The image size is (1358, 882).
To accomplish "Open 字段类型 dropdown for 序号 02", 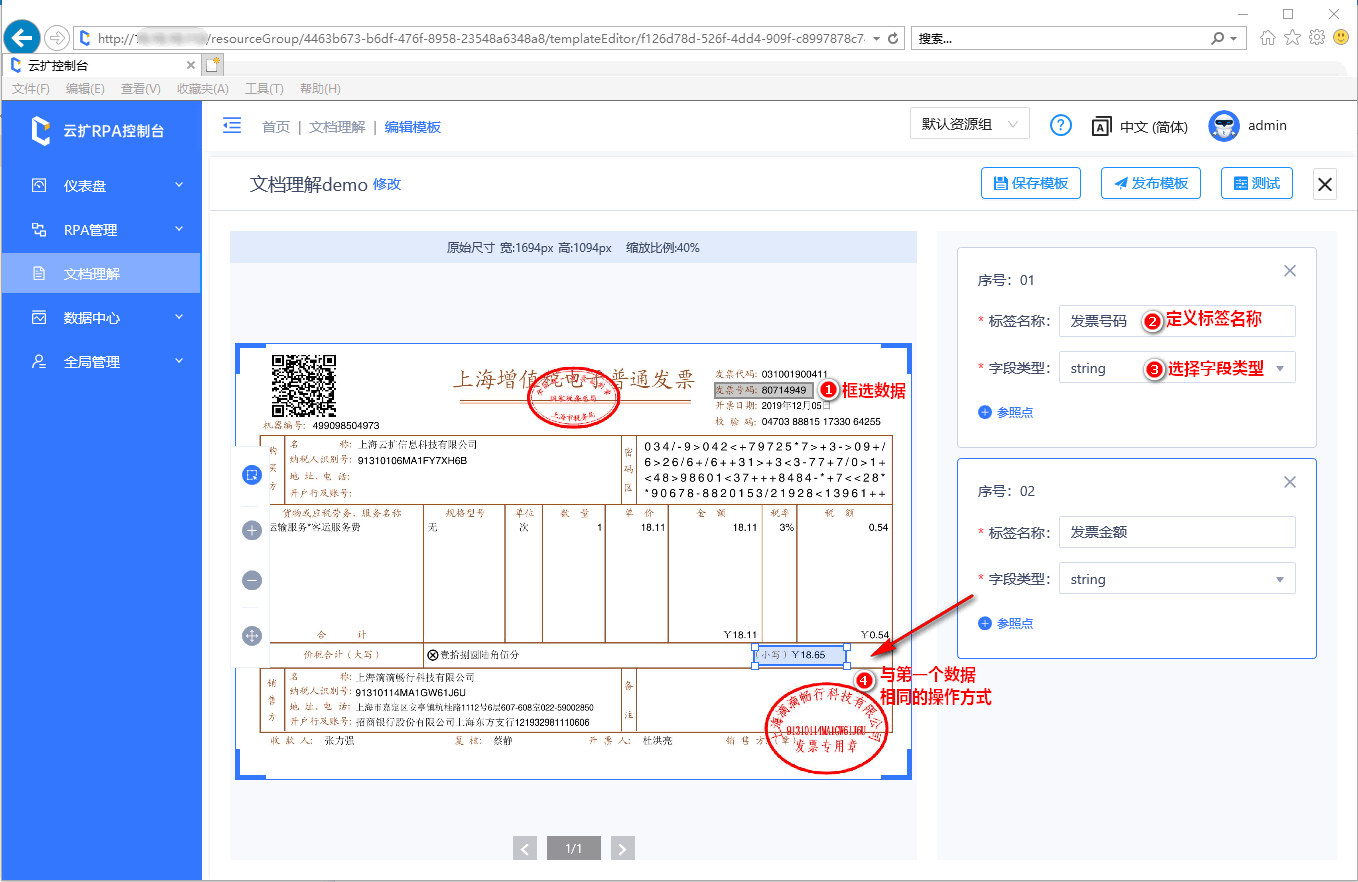I will point(1177,579).
